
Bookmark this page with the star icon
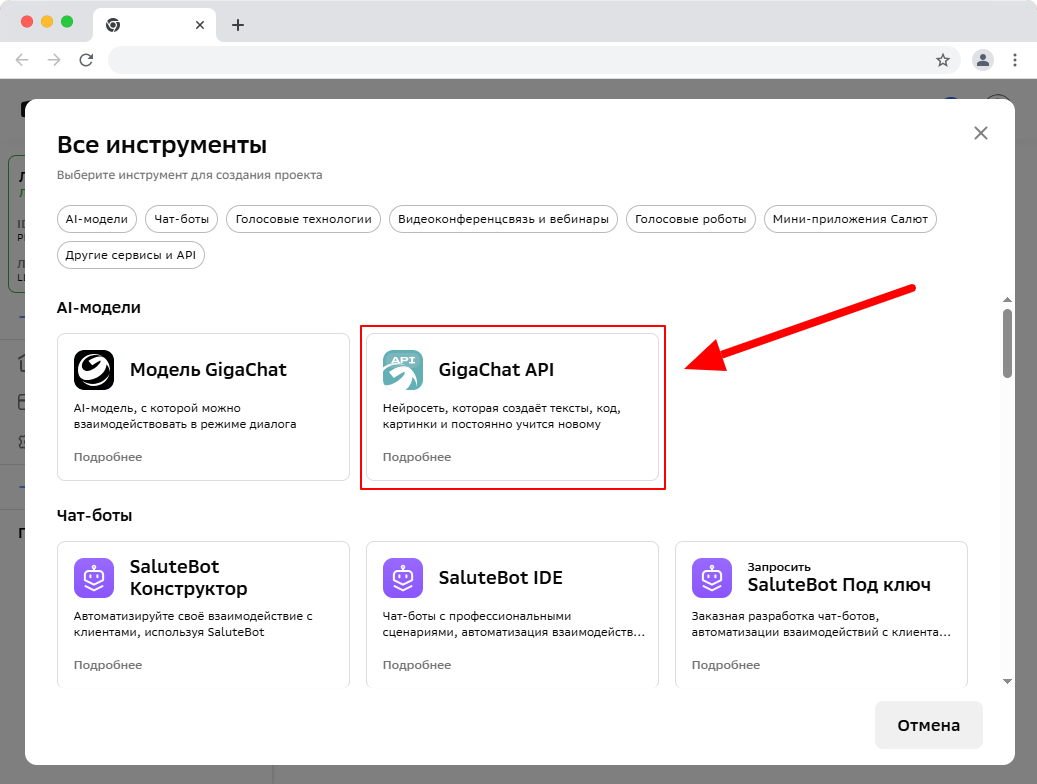(943, 60)
